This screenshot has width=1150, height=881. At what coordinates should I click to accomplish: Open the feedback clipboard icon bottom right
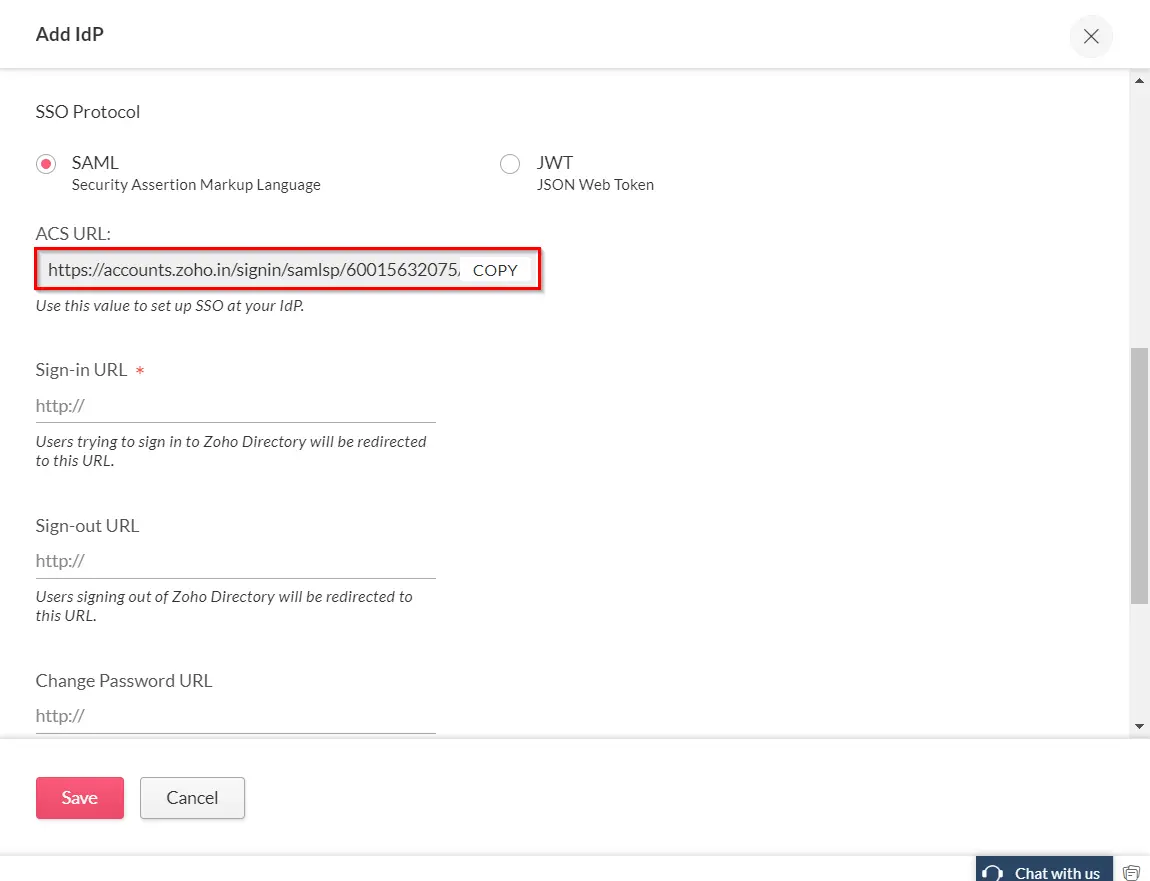pos(1133,871)
